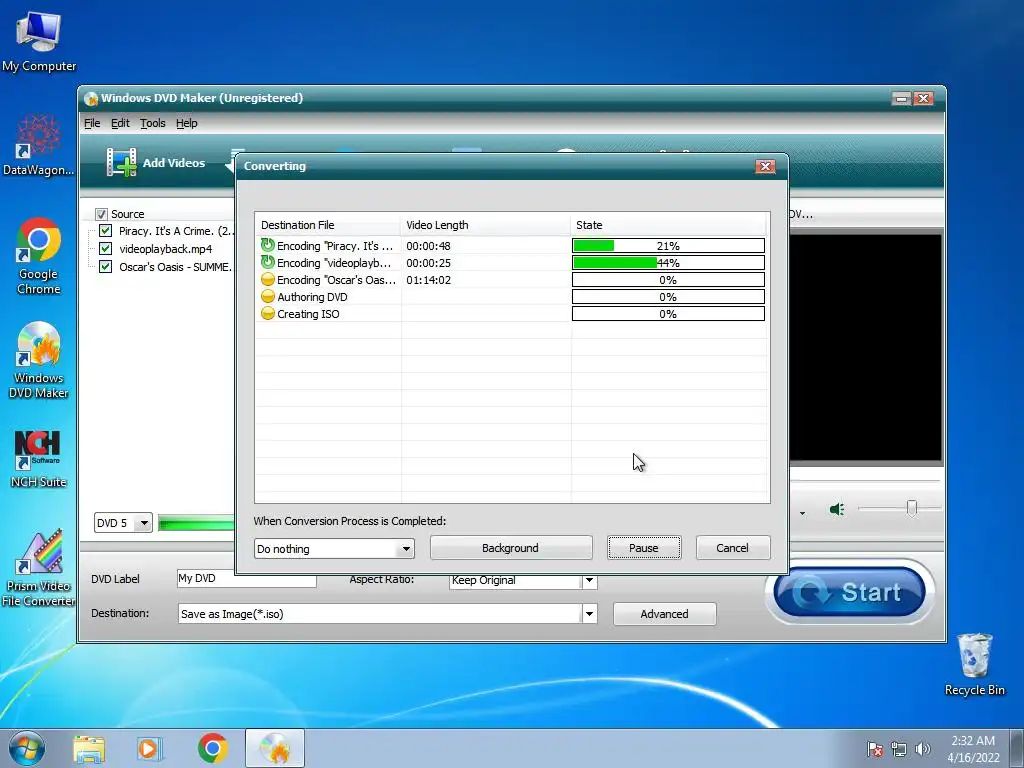Select DVD Maker taskbar button
Viewport: 1024px width, 768px height.
[x=275, y=748]
